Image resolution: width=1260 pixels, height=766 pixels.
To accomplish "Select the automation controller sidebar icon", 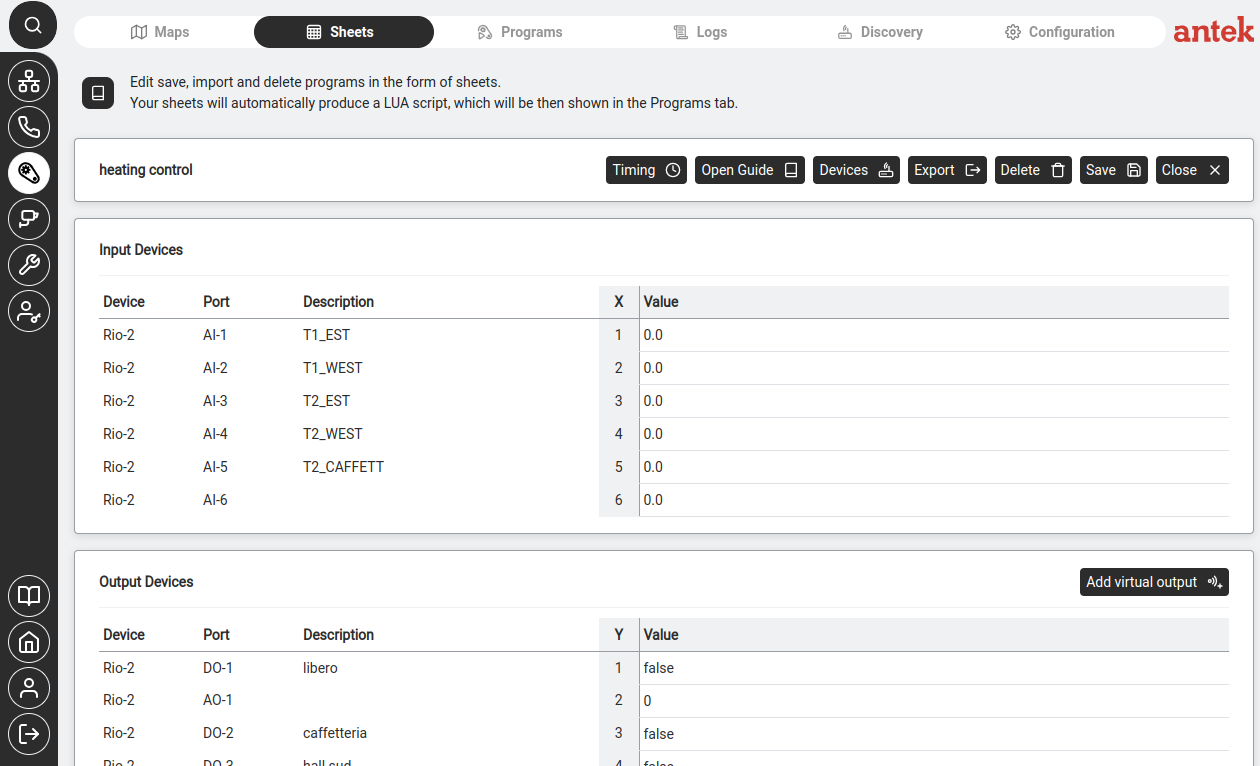I will pos(29,173).
